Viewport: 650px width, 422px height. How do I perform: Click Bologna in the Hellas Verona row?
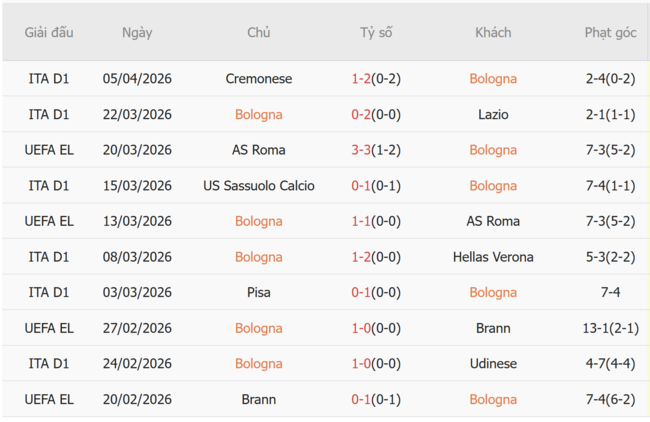pos(259,257)
